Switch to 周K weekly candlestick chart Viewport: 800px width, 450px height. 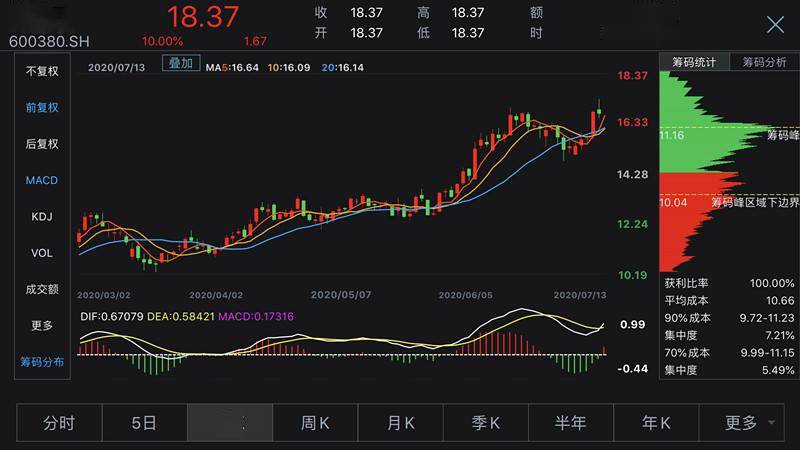pos(315,423)
